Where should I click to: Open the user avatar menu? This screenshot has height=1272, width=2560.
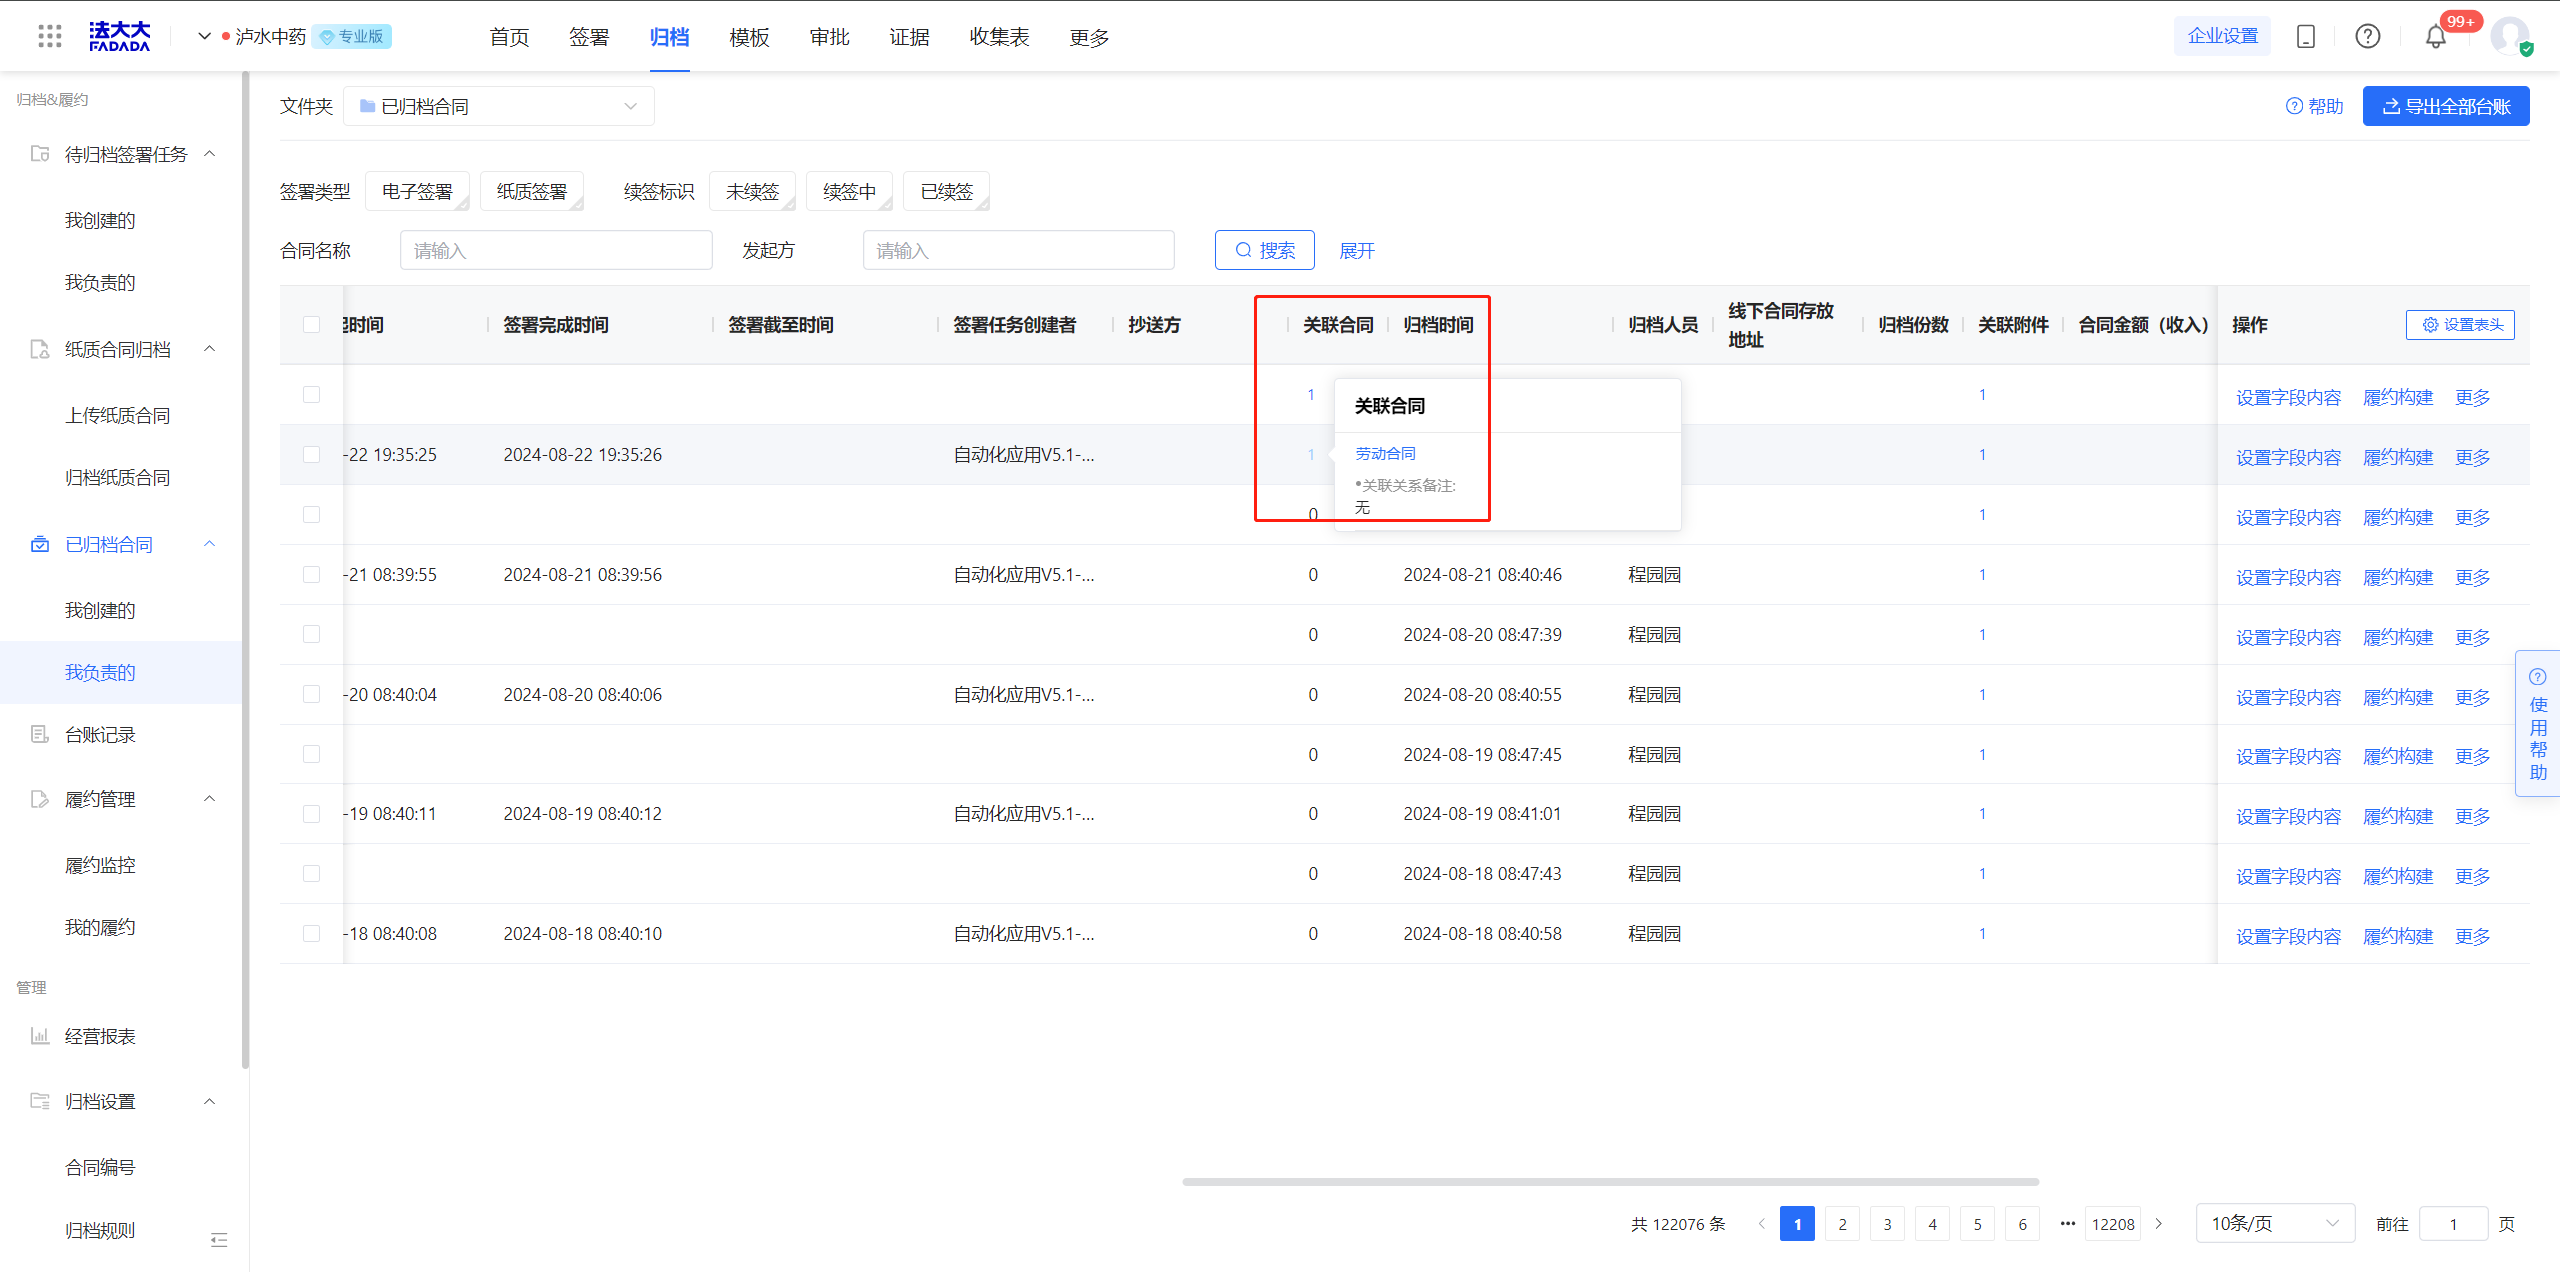click(x=2511, y=36)
